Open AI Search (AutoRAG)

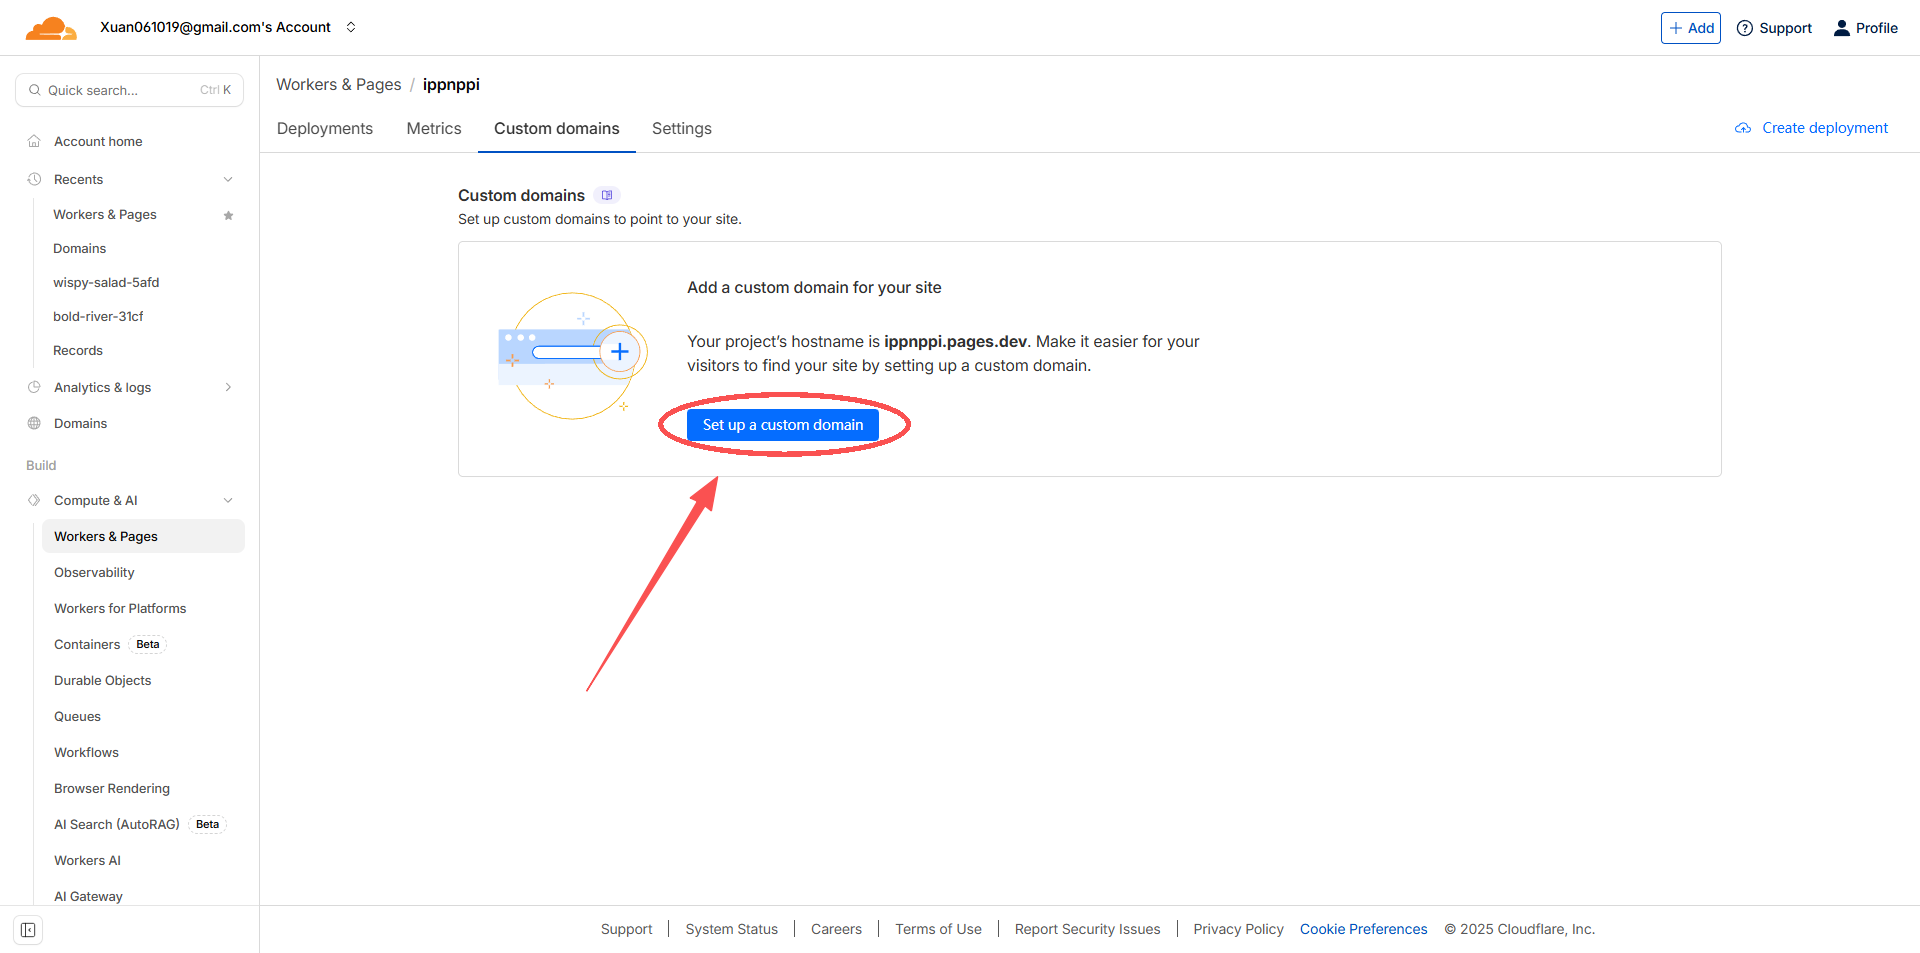[117, 824]
